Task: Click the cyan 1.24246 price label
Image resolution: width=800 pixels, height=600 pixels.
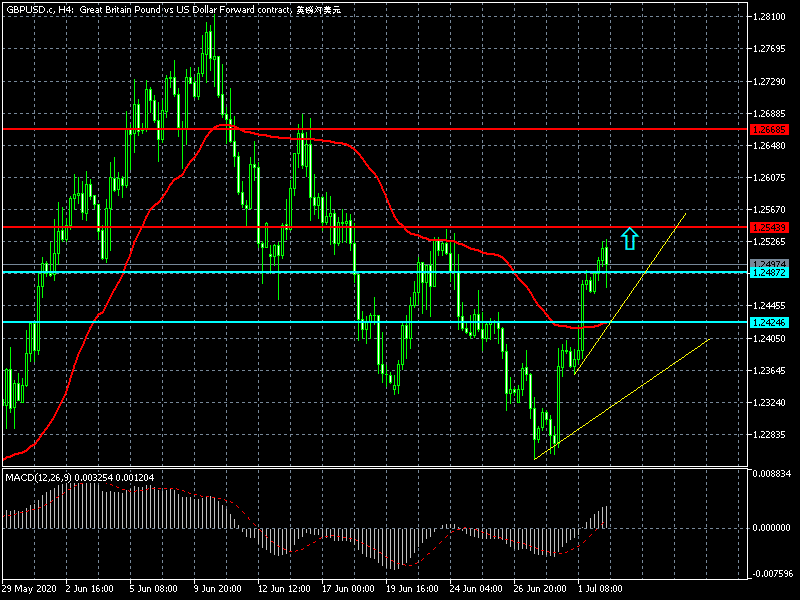Action: click(x=769, y=322)
